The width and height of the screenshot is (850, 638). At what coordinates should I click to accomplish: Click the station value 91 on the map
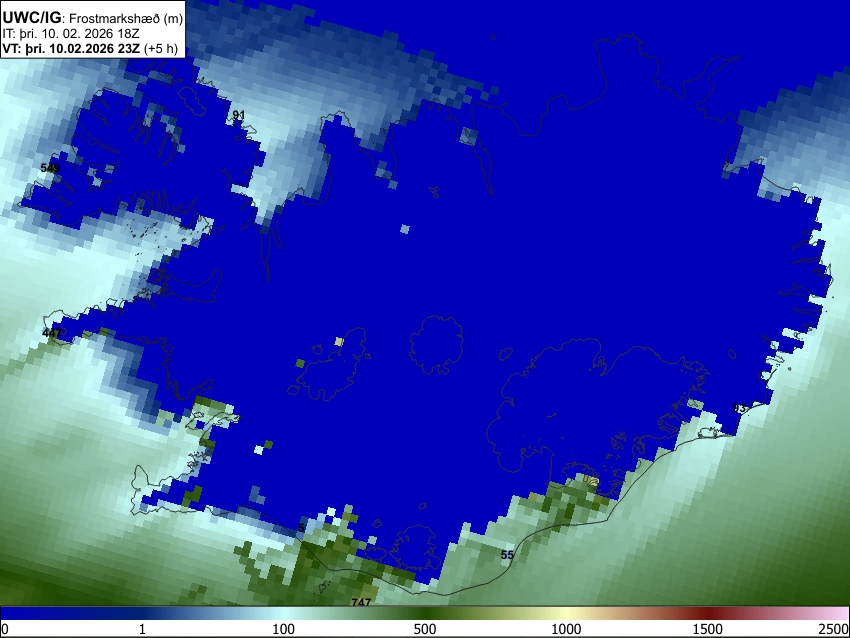[x=239, y=115]
